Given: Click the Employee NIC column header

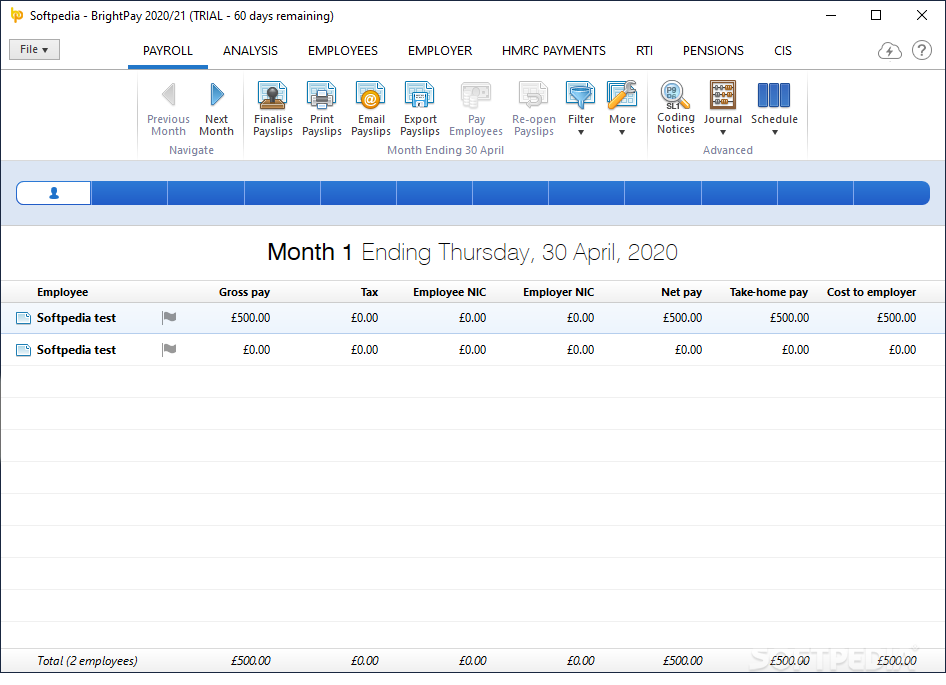Looking at the screenshot, I should coord(449,292).
